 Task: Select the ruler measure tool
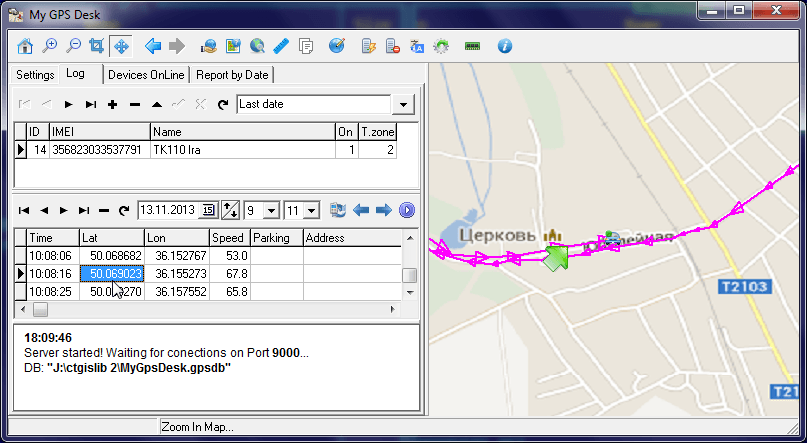coord(281,46)
